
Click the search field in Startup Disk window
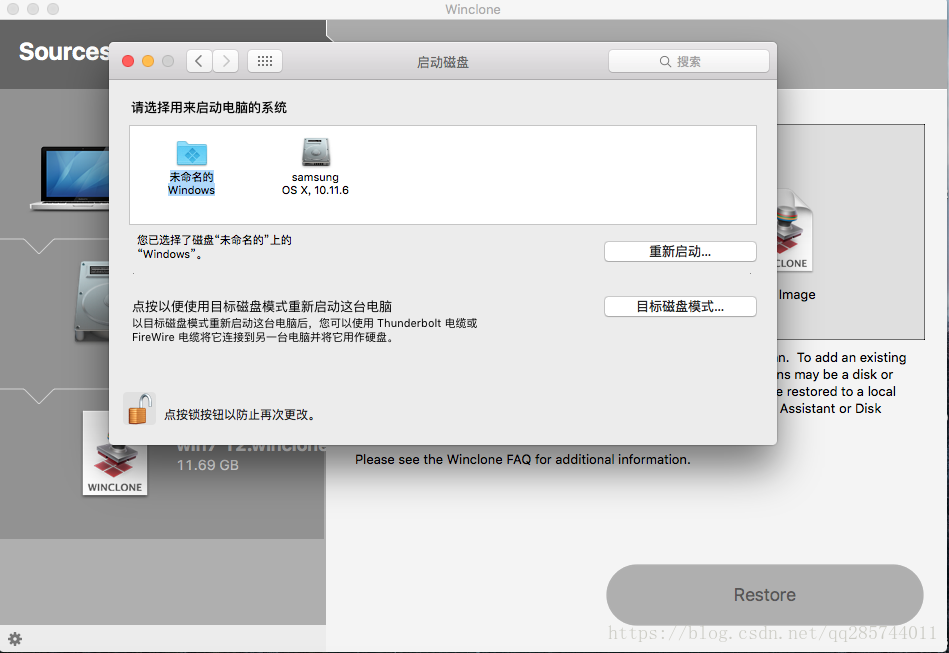click(x=689, y=61)
